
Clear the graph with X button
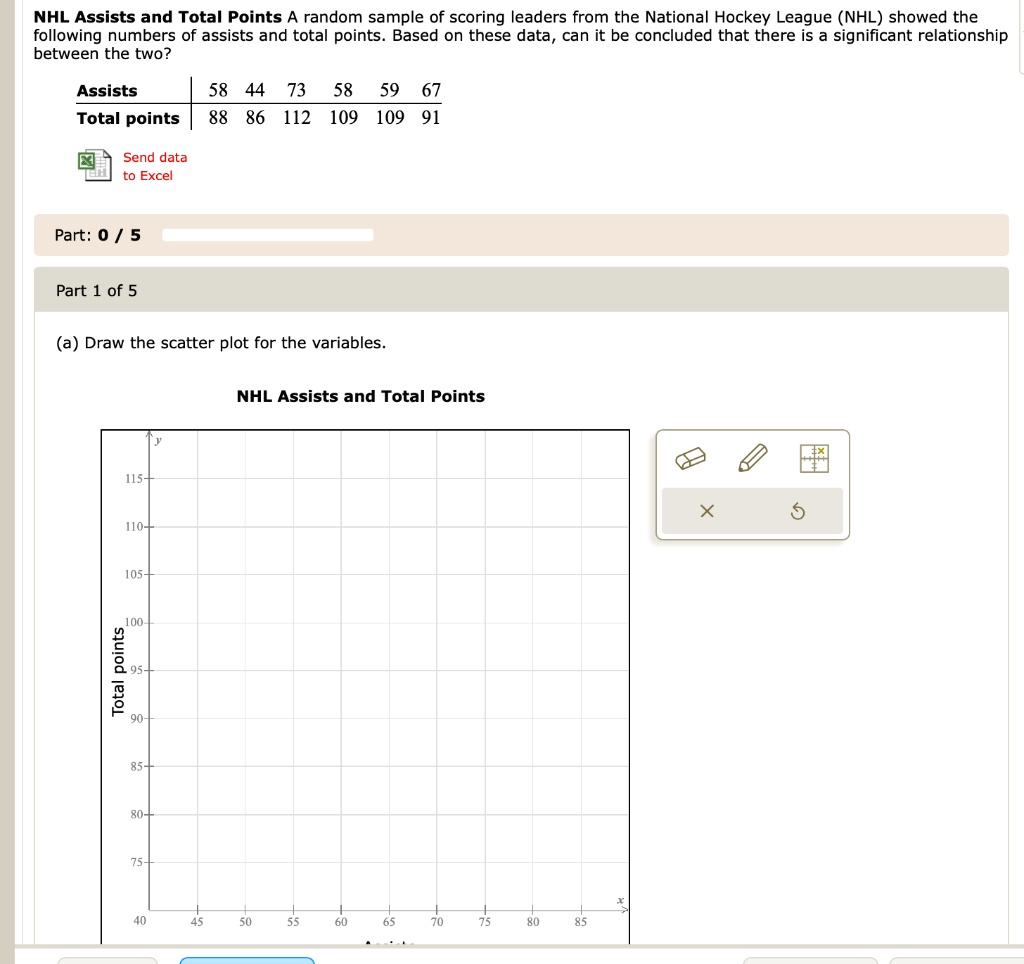[707, 512]
